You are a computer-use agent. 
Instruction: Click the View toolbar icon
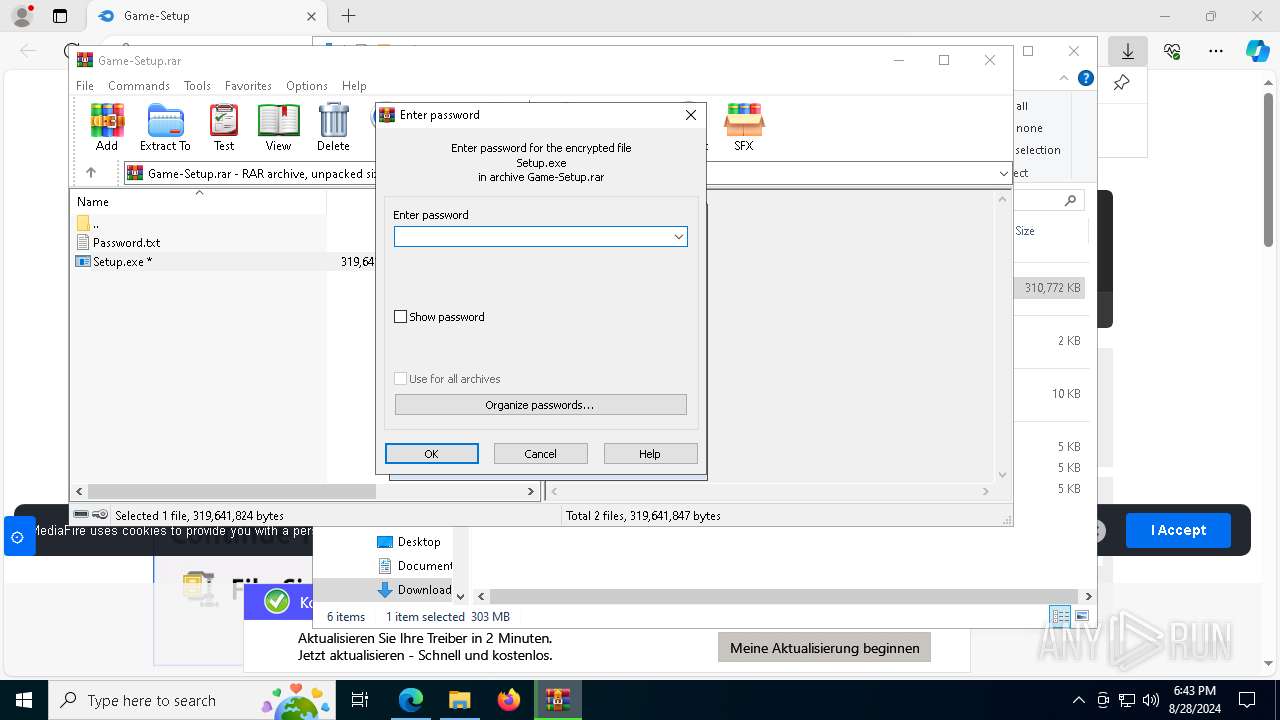[278, 127]
